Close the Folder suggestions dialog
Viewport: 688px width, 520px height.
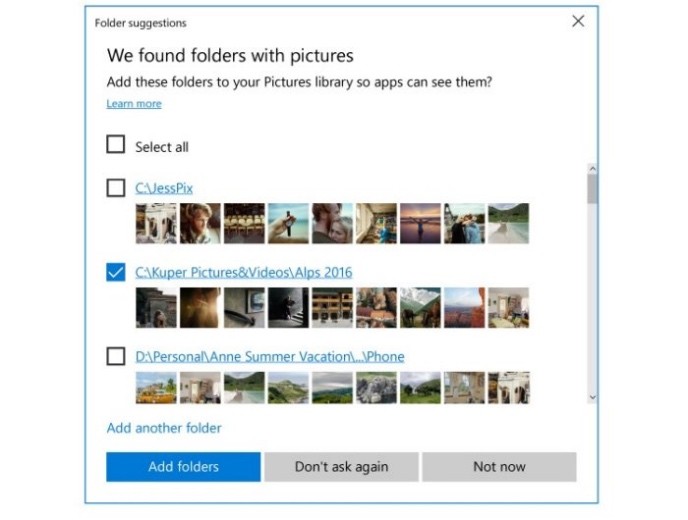578,21
